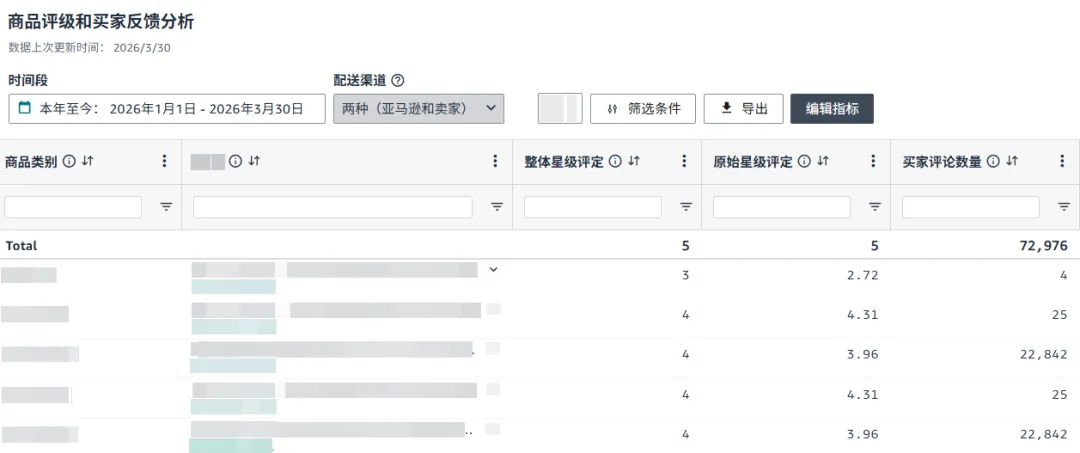This screenshot has height=453, width=1080.
Task: Click the 编辑指标 button
Action: point(832,109)
